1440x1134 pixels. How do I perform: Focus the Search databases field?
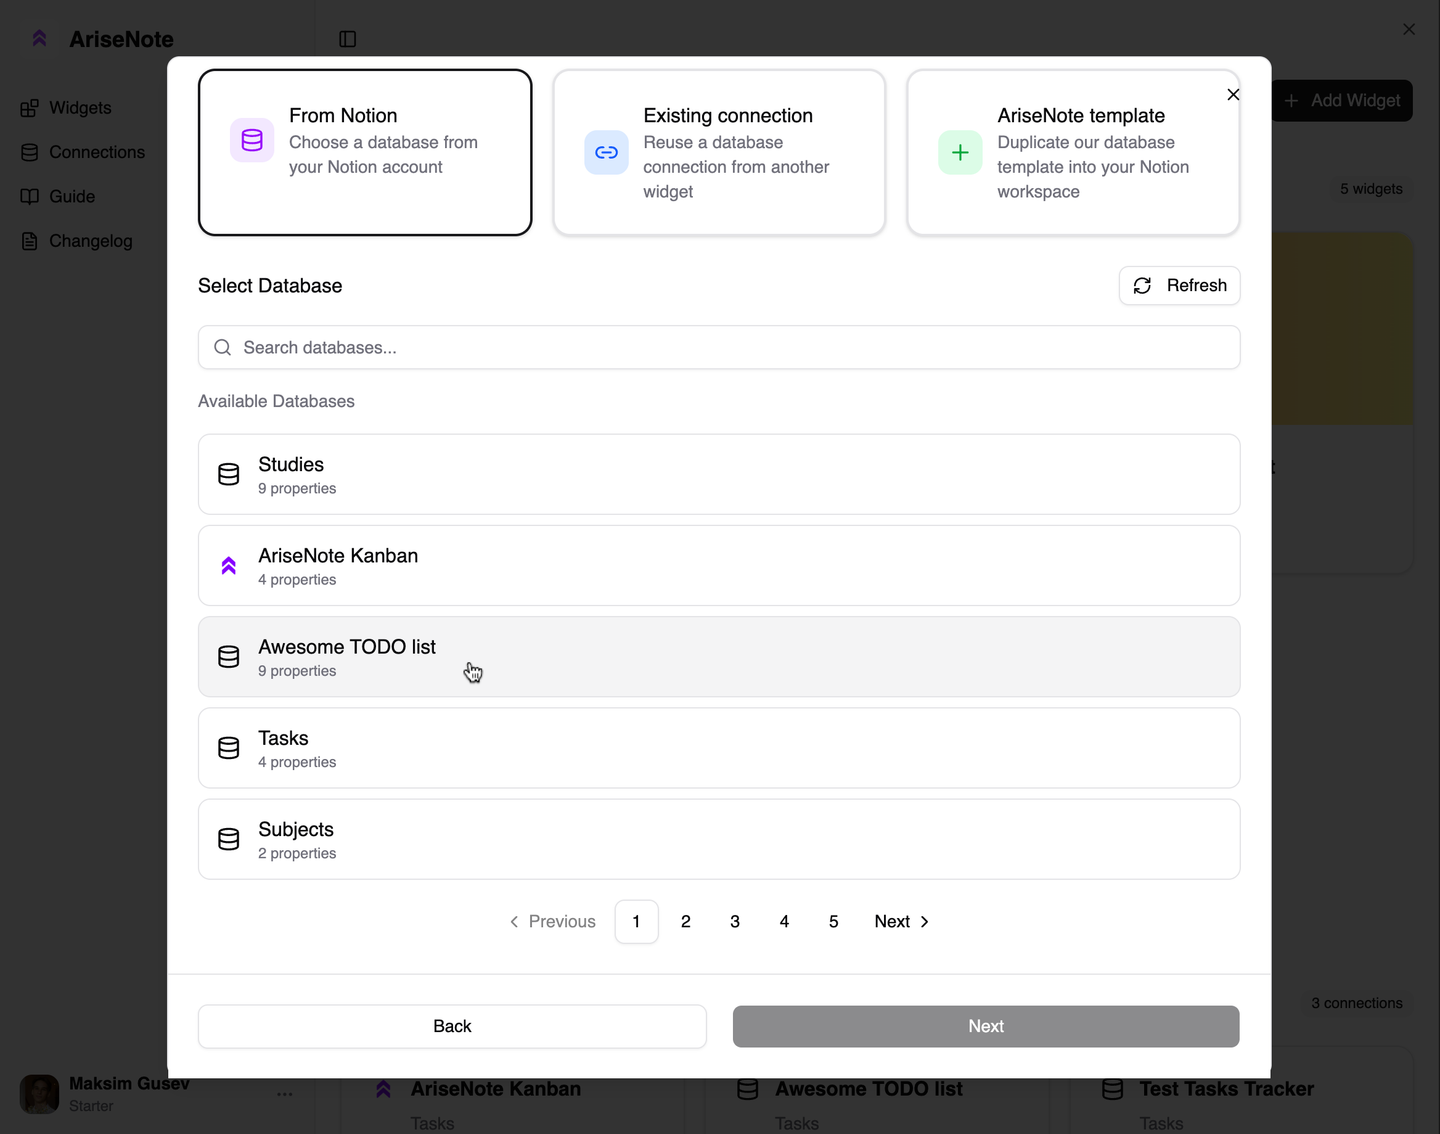point(719,347)
